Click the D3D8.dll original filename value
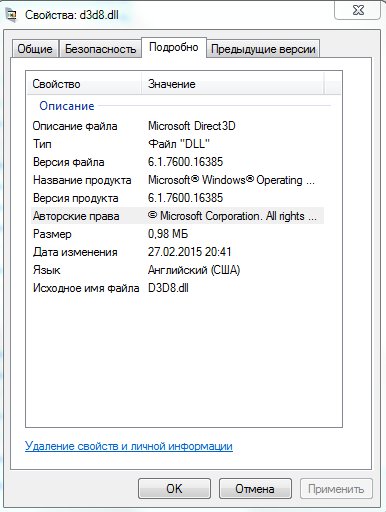386x512 pixels. 168,288
